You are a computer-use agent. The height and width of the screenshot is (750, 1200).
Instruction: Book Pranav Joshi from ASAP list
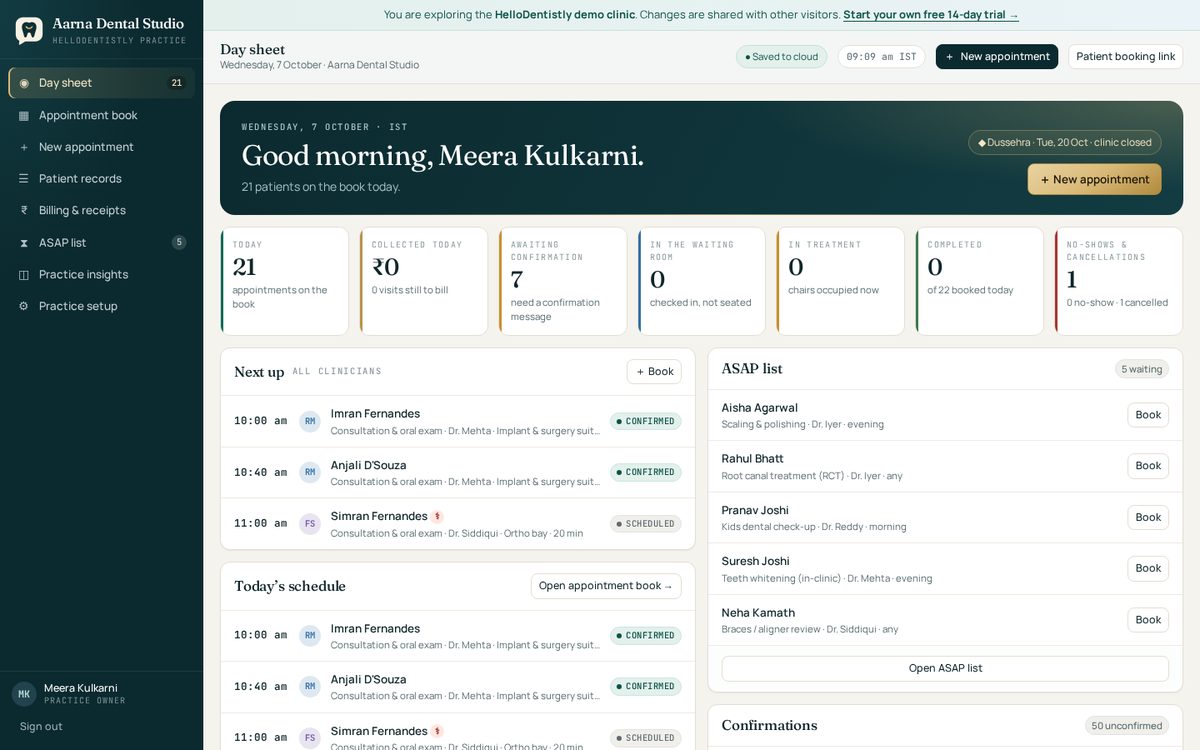[1148, 517]
